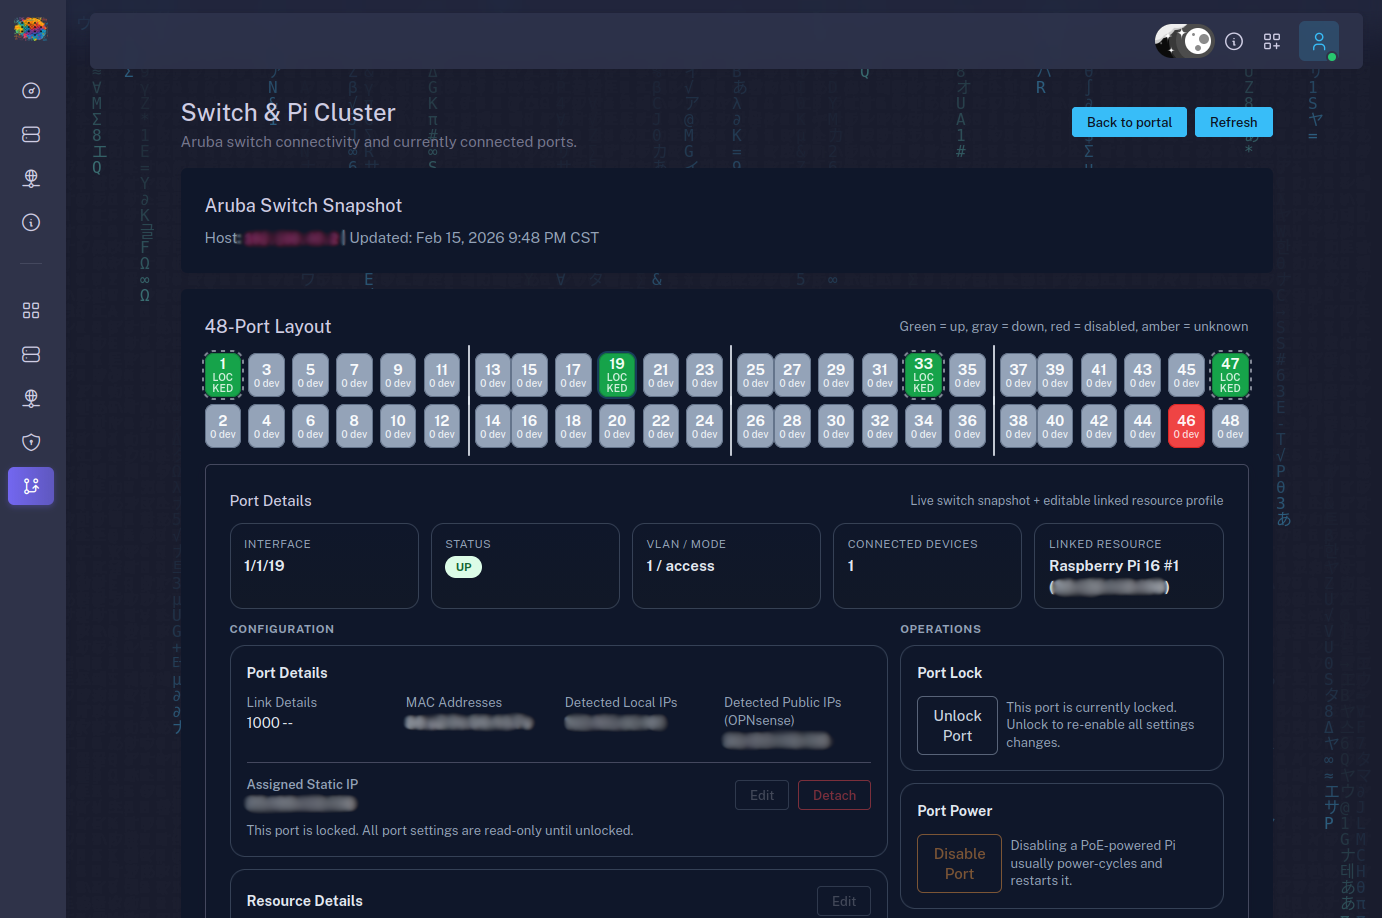This screenshot has height=918, width=1382.
Task: Select locked port 47 tile
Action: click(x=1230, y=375)
